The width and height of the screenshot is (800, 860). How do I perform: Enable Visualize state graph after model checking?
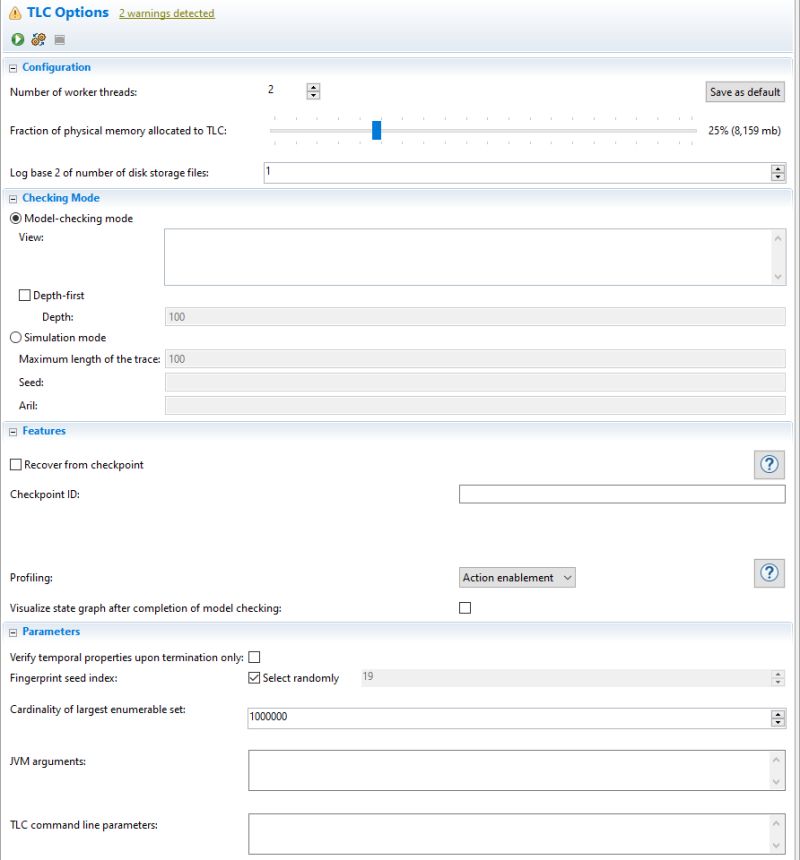click(464, 606)
